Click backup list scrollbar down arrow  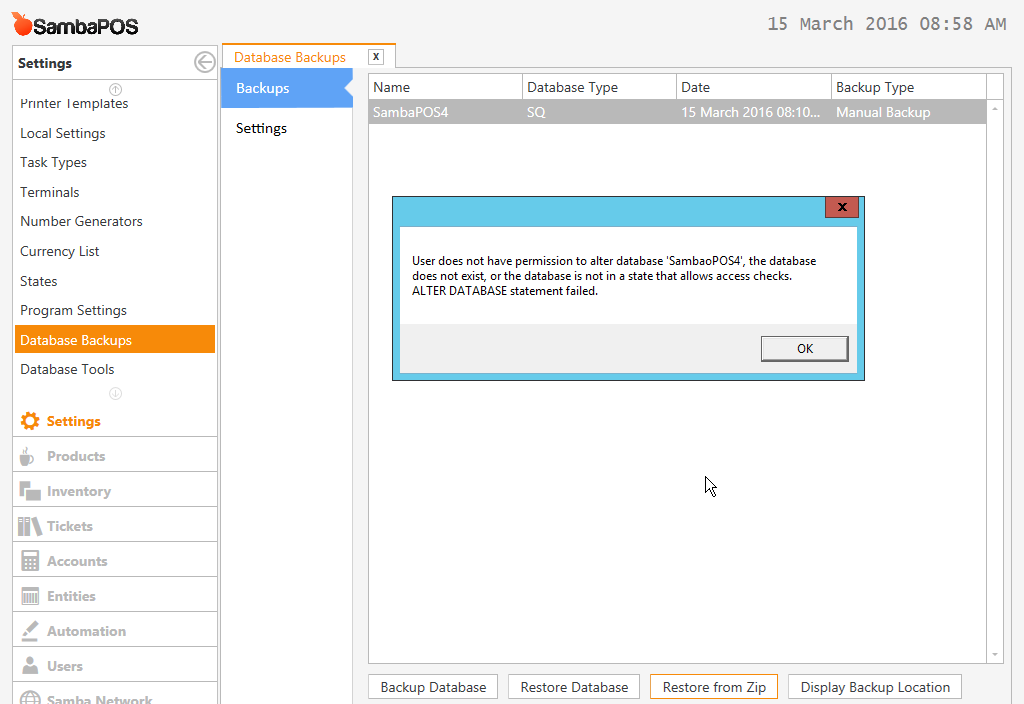995,654
